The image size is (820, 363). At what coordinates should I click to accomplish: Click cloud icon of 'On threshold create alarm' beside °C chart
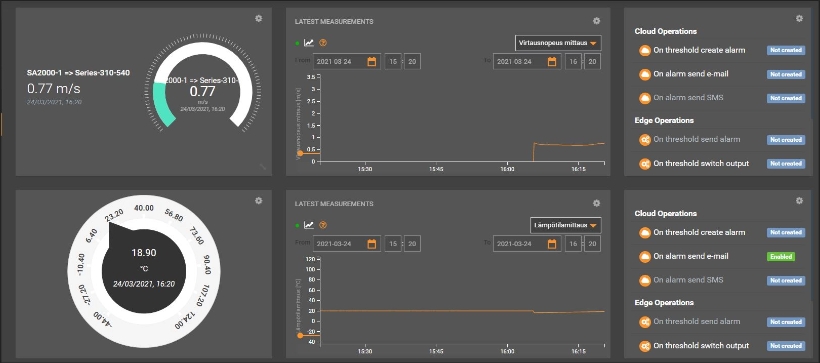coord(645,233)
